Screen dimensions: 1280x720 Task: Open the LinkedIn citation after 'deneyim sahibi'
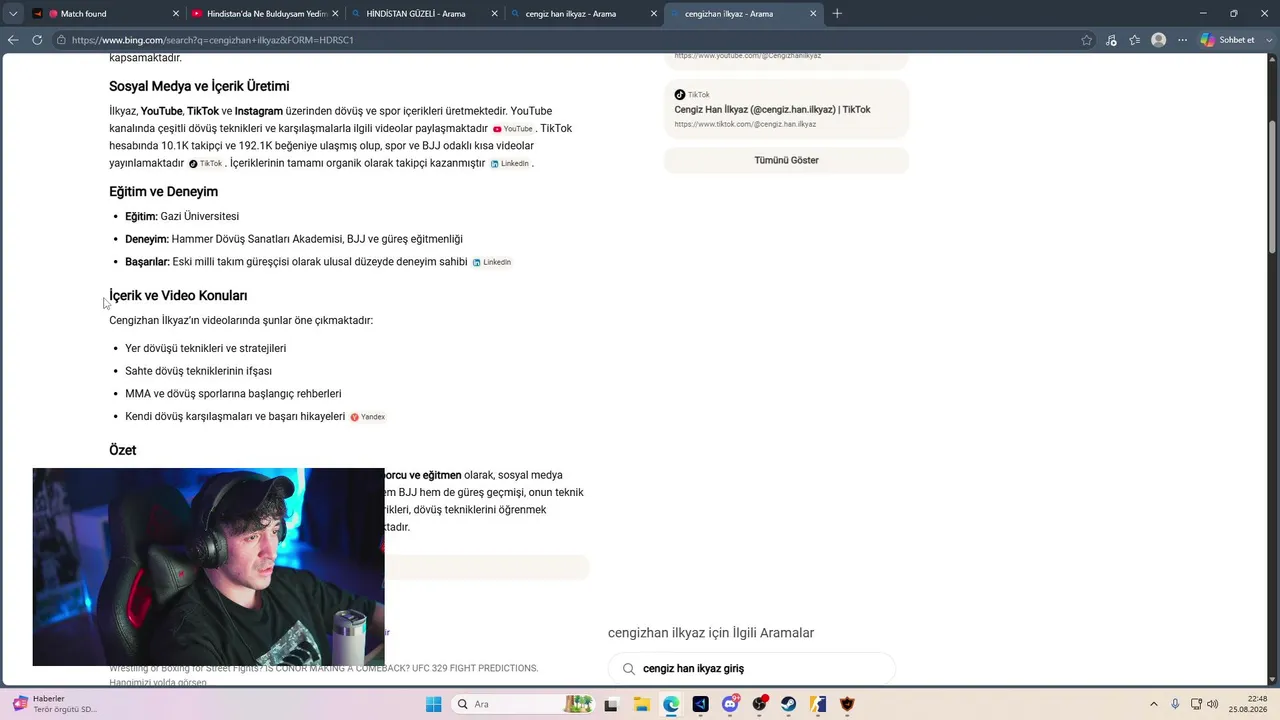click(x=492, y=262)
